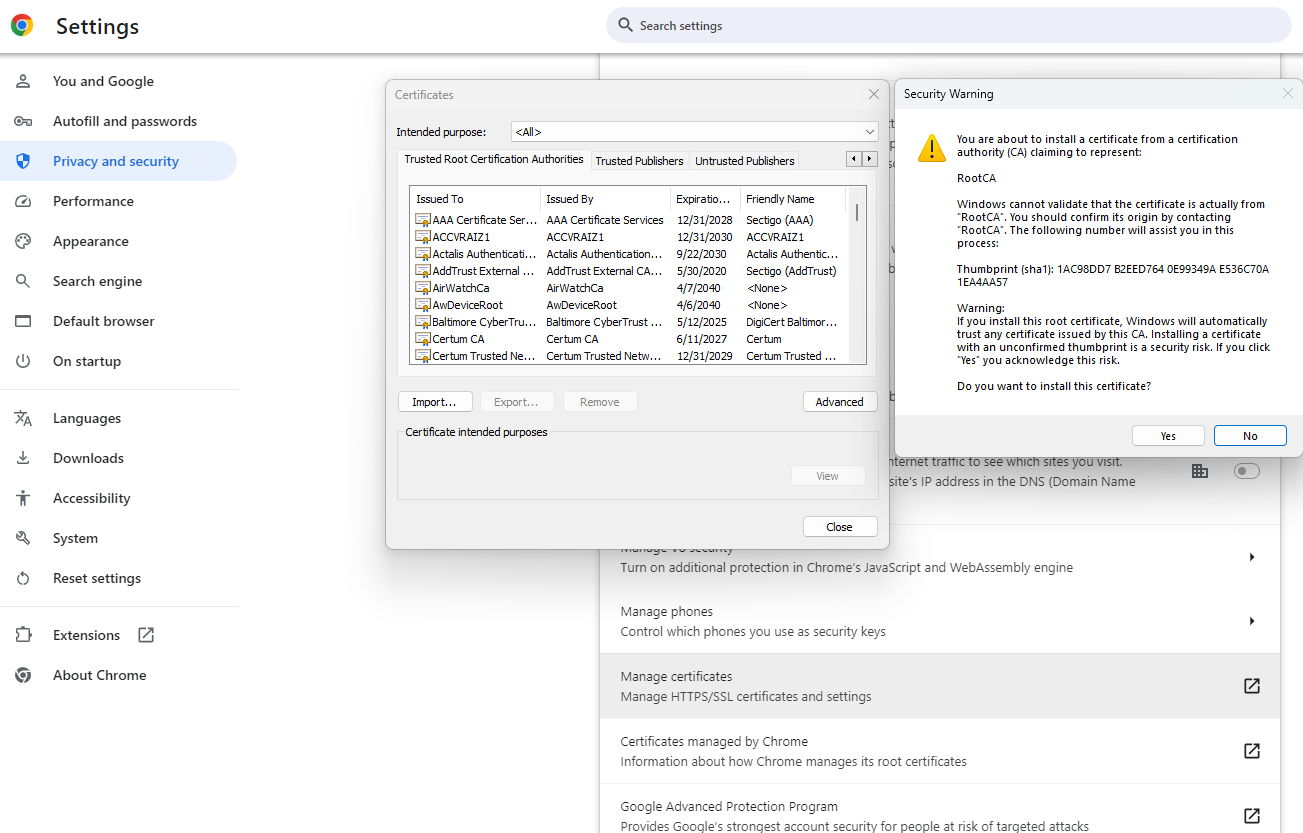Click the magnifier icon in Search settings
This screenshot has width=1303, height=833.
[625, 25]
